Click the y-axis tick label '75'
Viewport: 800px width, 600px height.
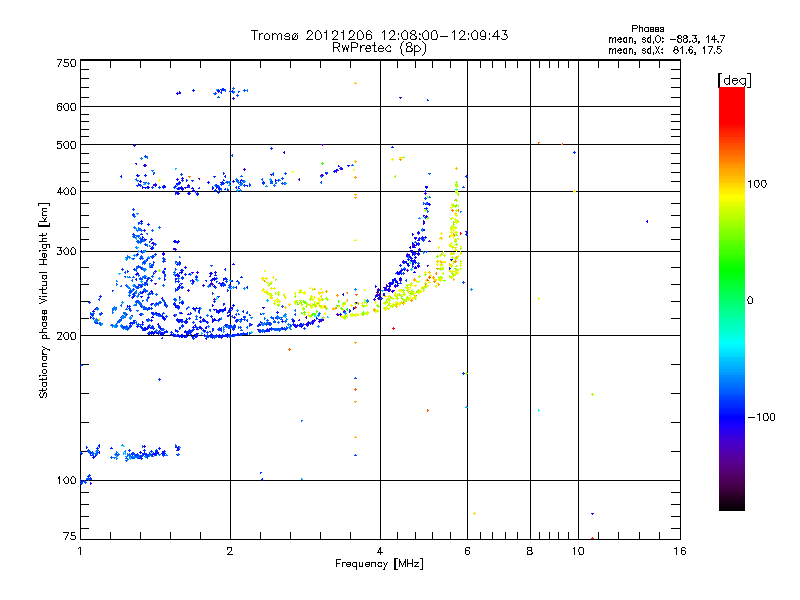70,536
